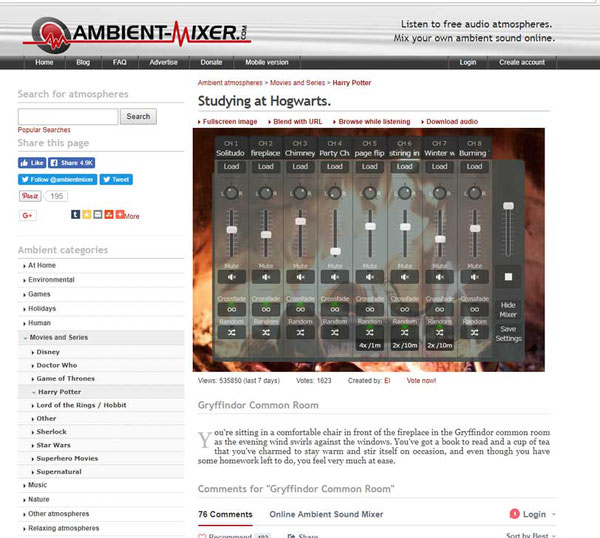Screen dimensions: 600x538
Task: Toggle random shuffle on channel 8
Action: 474,333
